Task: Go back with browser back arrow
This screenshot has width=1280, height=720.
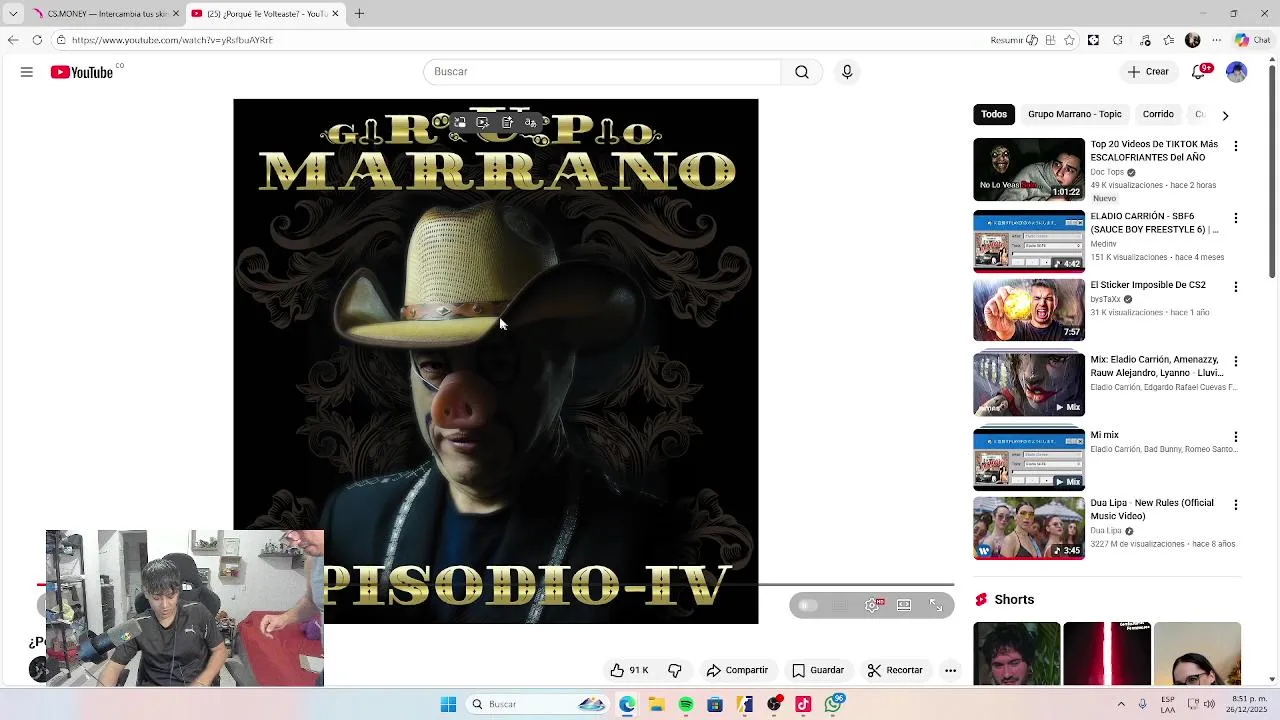Action: pos(12,40)
